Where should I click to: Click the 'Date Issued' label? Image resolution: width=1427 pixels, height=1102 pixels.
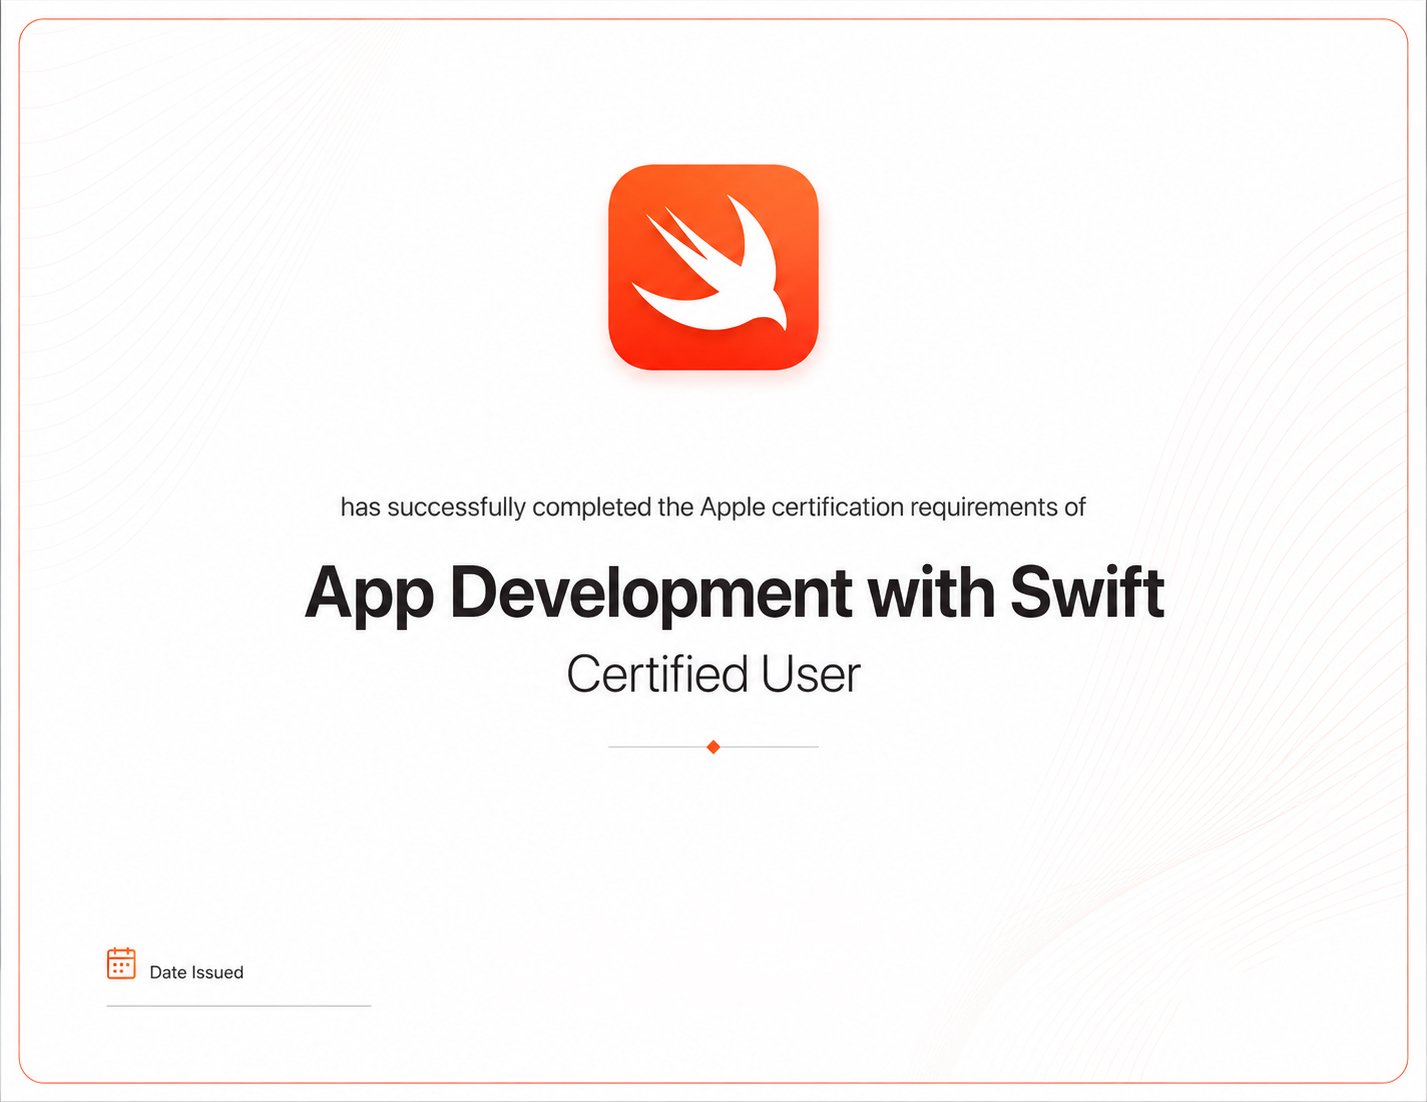pos(196,972)
